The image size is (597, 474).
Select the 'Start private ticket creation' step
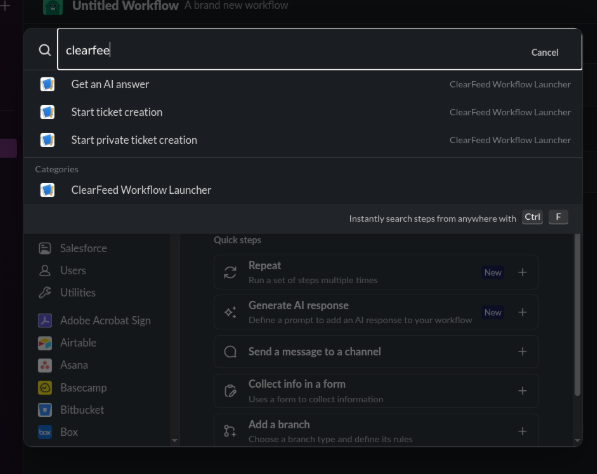(x=303, y=140)
